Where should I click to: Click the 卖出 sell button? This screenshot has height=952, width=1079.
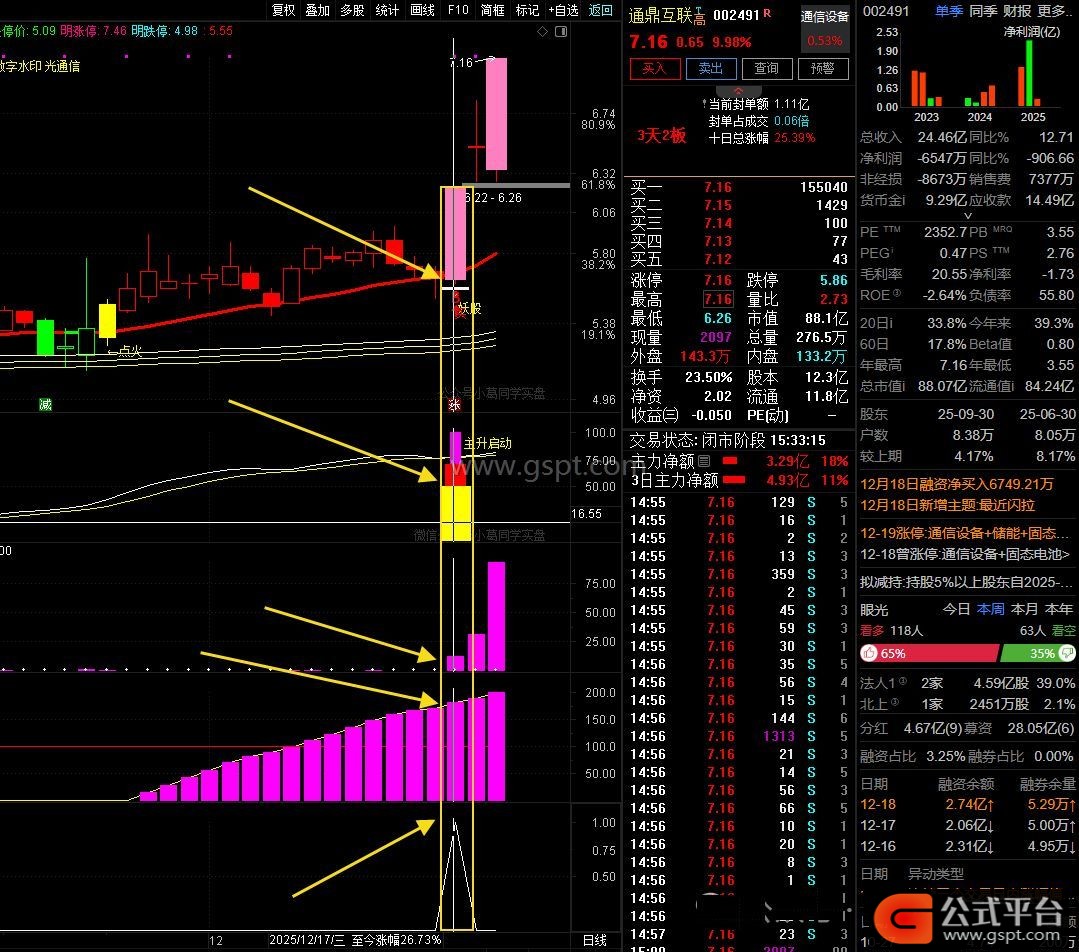(x=711, y=69)
